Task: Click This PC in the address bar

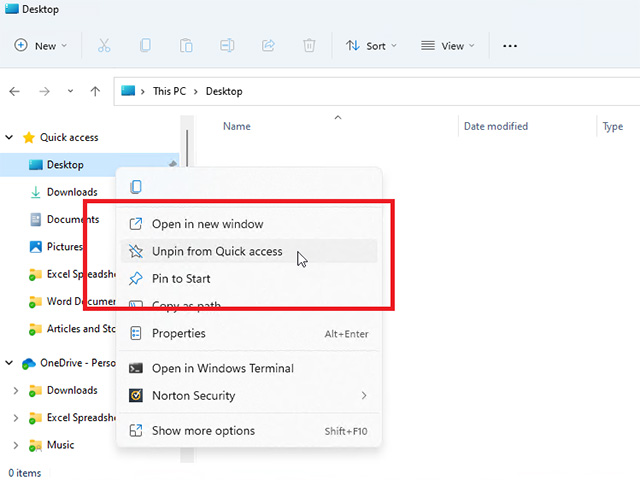Action: pyautogui.click(x=169, y=91)
